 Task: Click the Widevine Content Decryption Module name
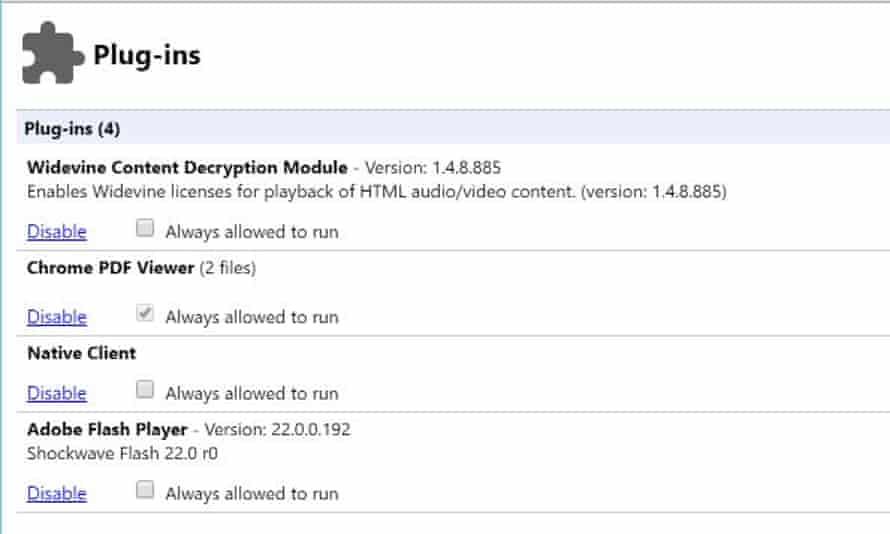pyautogui.click(x=187, y=167)
